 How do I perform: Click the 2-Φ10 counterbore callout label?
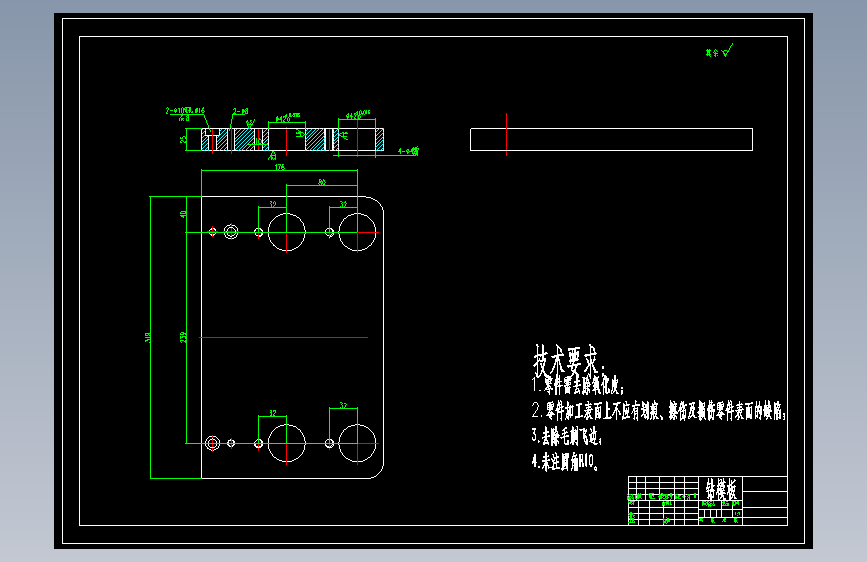[x=185, y=111]
